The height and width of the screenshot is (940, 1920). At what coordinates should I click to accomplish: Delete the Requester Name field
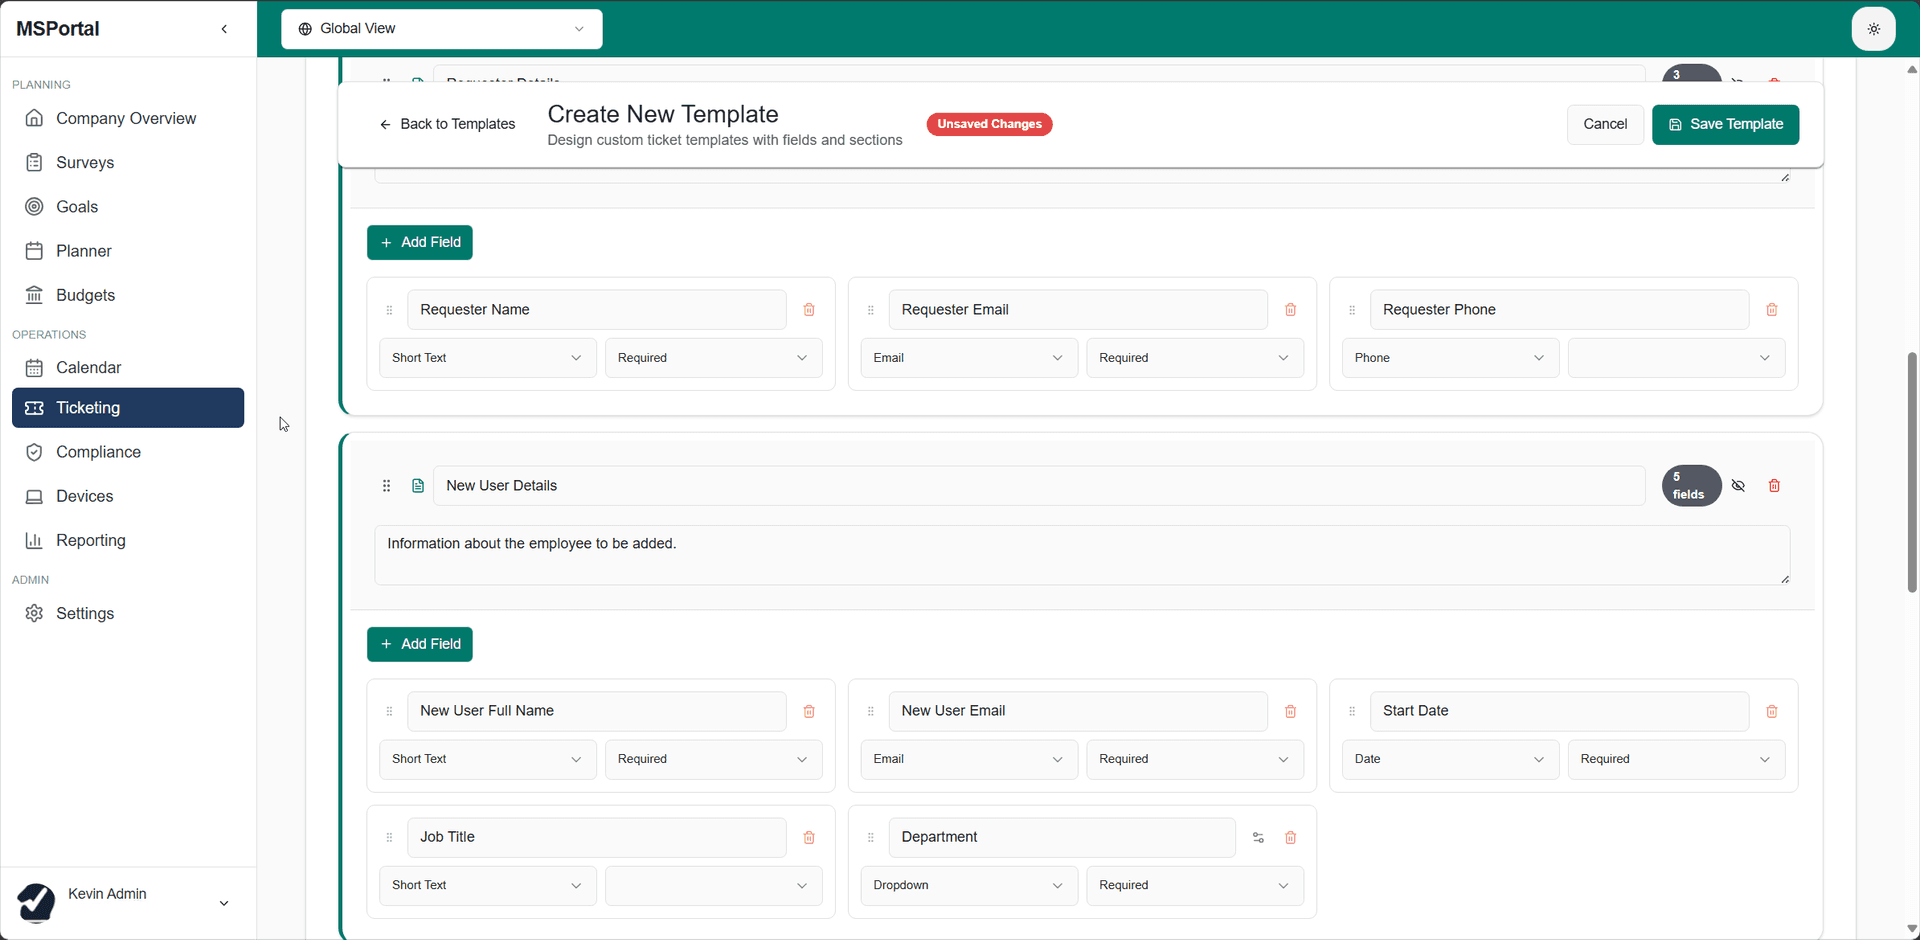(809, 310)
